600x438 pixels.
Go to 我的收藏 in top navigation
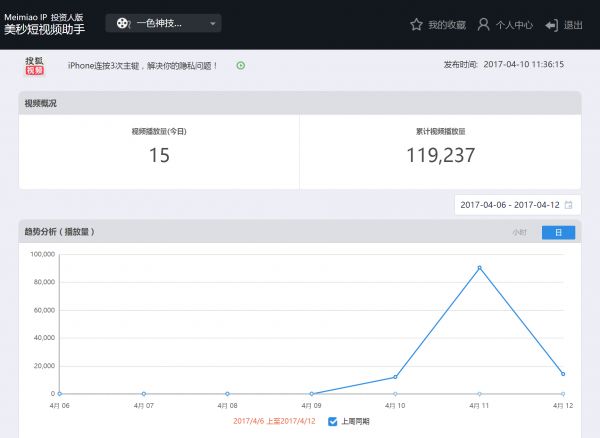pos(445,24)
